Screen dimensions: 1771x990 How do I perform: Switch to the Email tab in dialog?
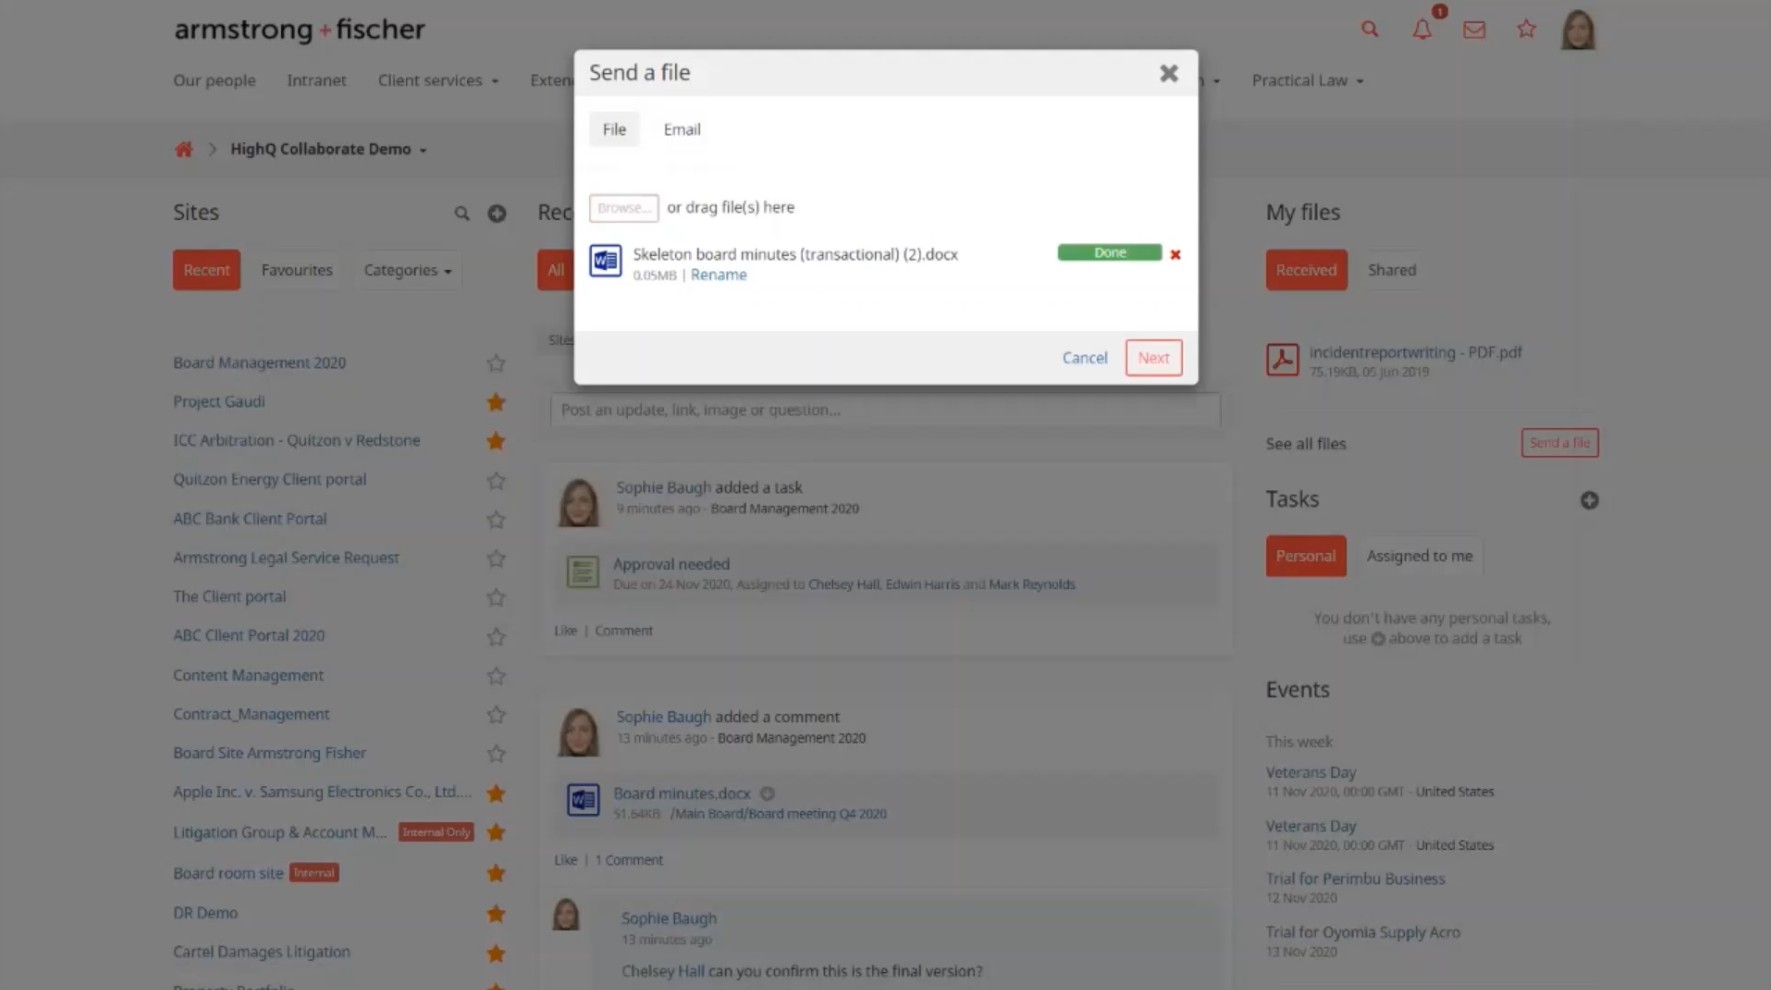[681, 129]
